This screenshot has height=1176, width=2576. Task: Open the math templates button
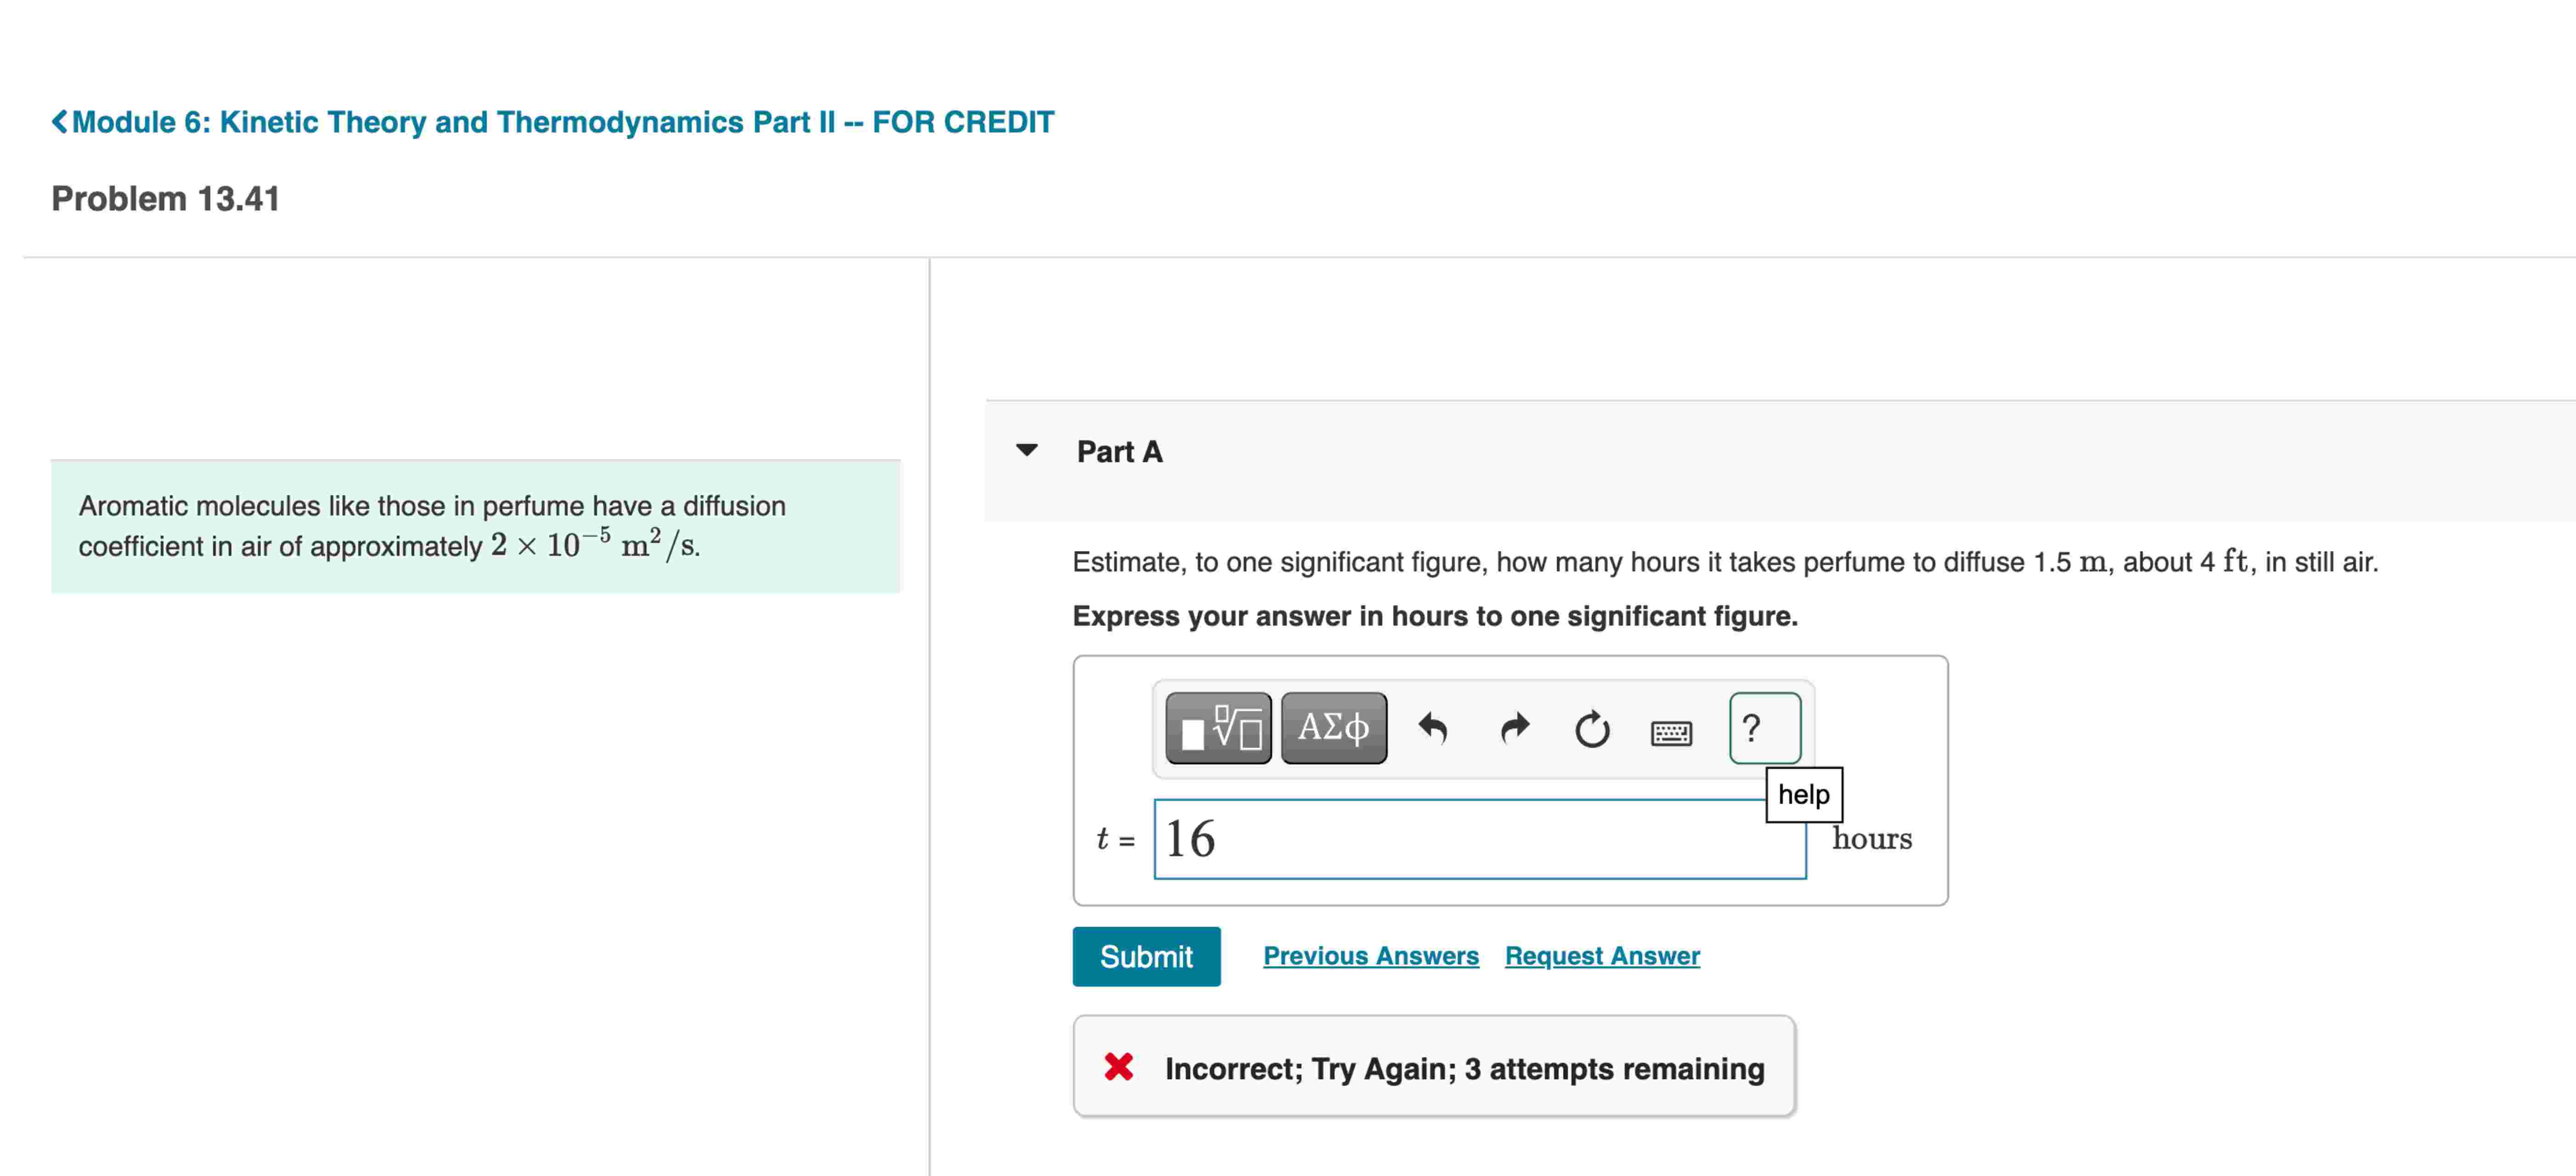click(x=1218, y=728)
